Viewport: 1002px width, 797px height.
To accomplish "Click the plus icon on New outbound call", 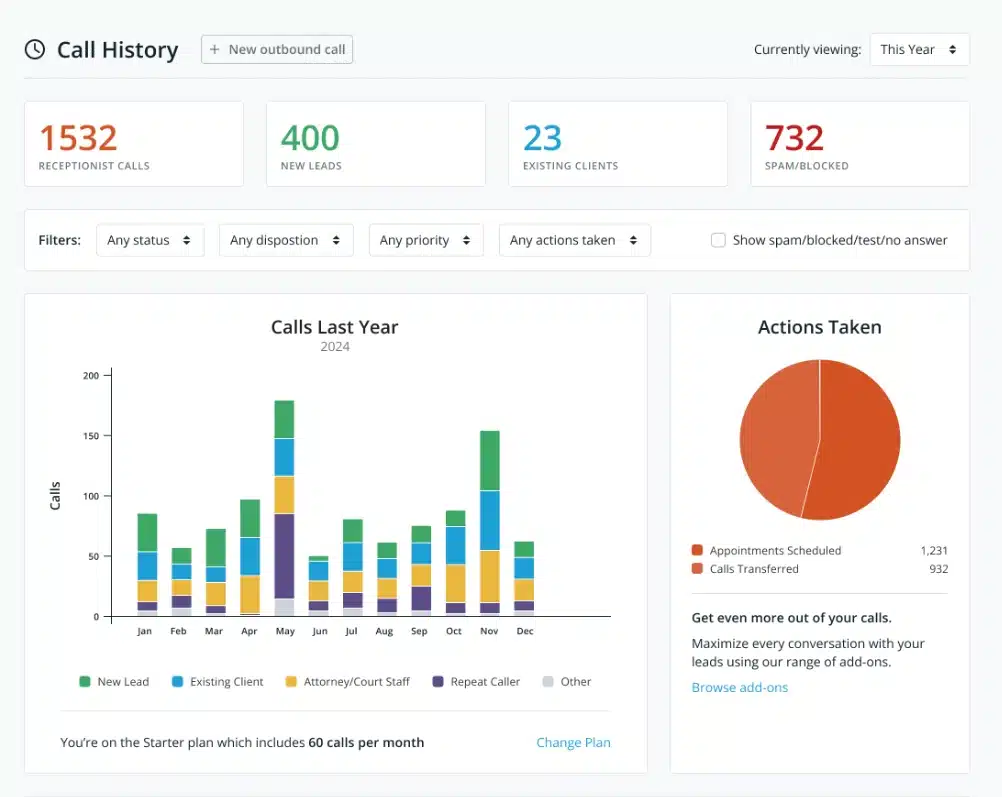I will [215, 50].
